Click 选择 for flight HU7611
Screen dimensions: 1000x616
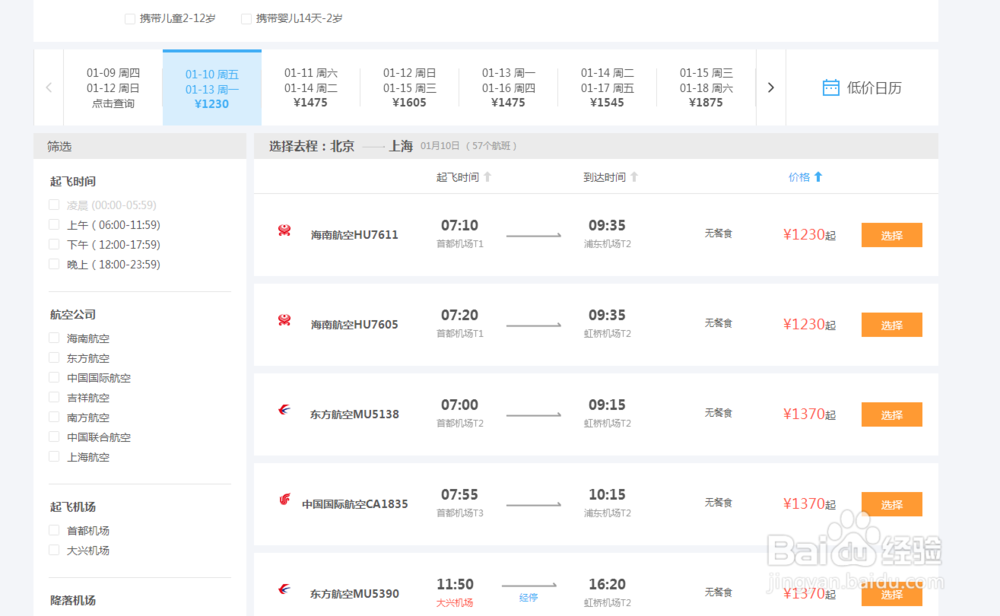[891, 236]
